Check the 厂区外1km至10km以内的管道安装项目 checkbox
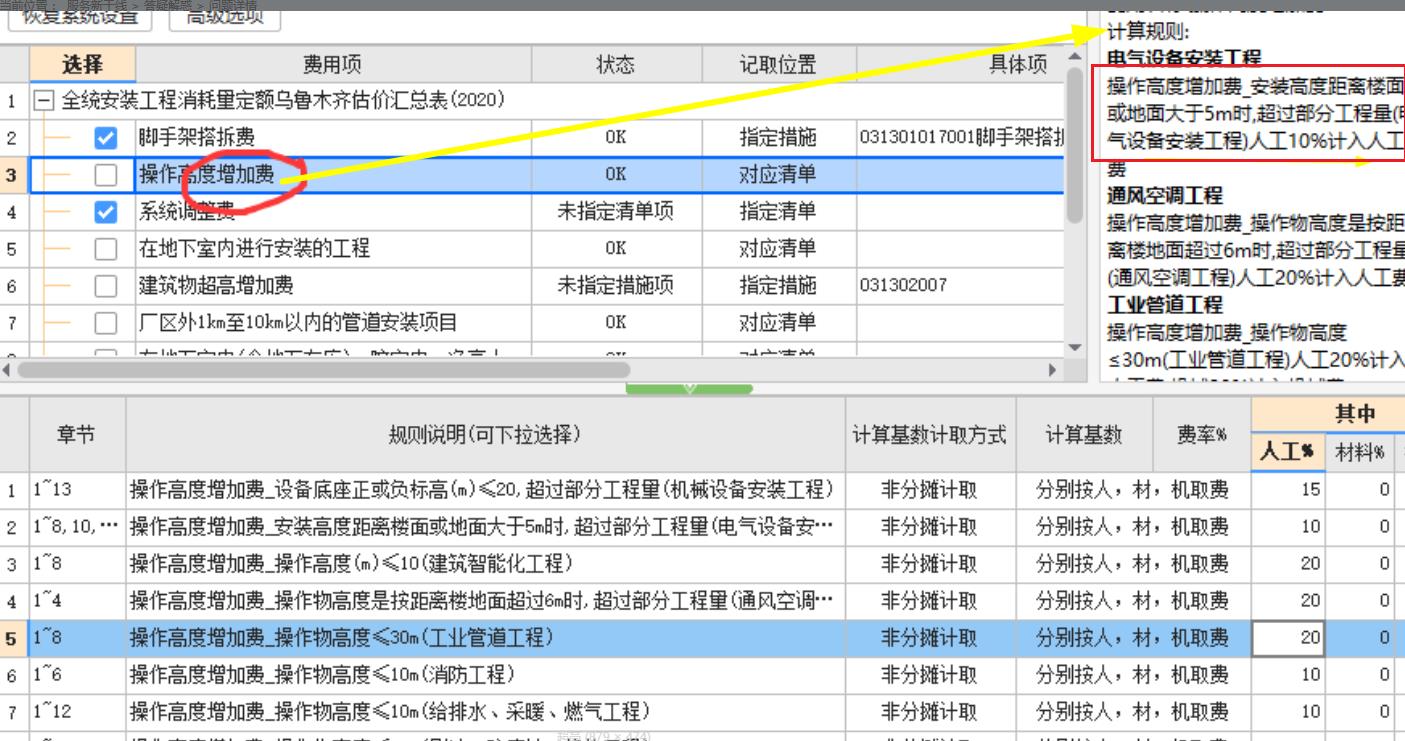 click(106, 323)
